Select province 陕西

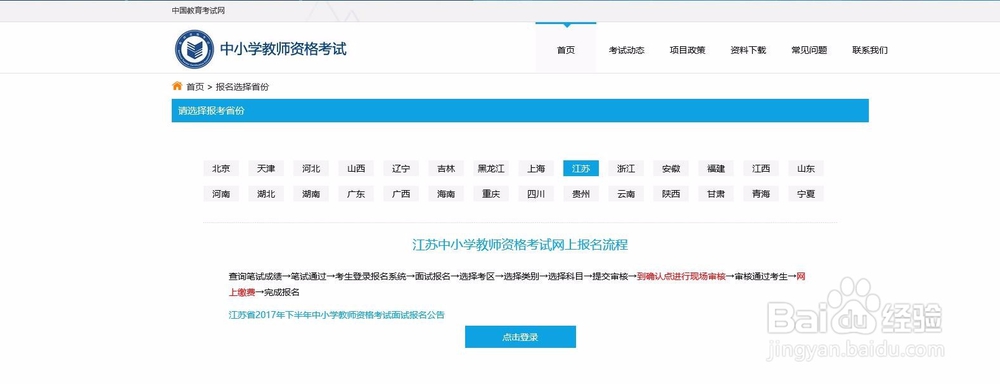coord(671,194)
